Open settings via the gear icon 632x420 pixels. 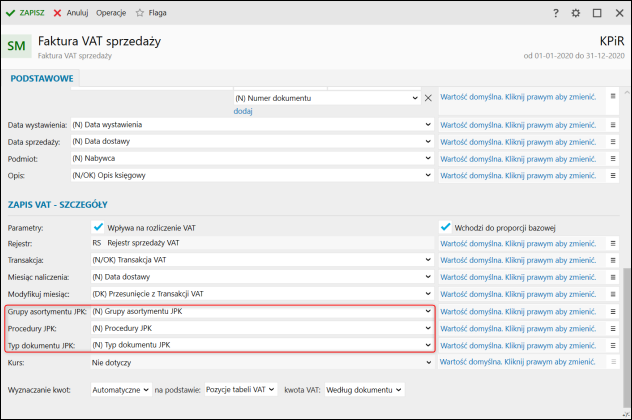click(x=575, y=14)
